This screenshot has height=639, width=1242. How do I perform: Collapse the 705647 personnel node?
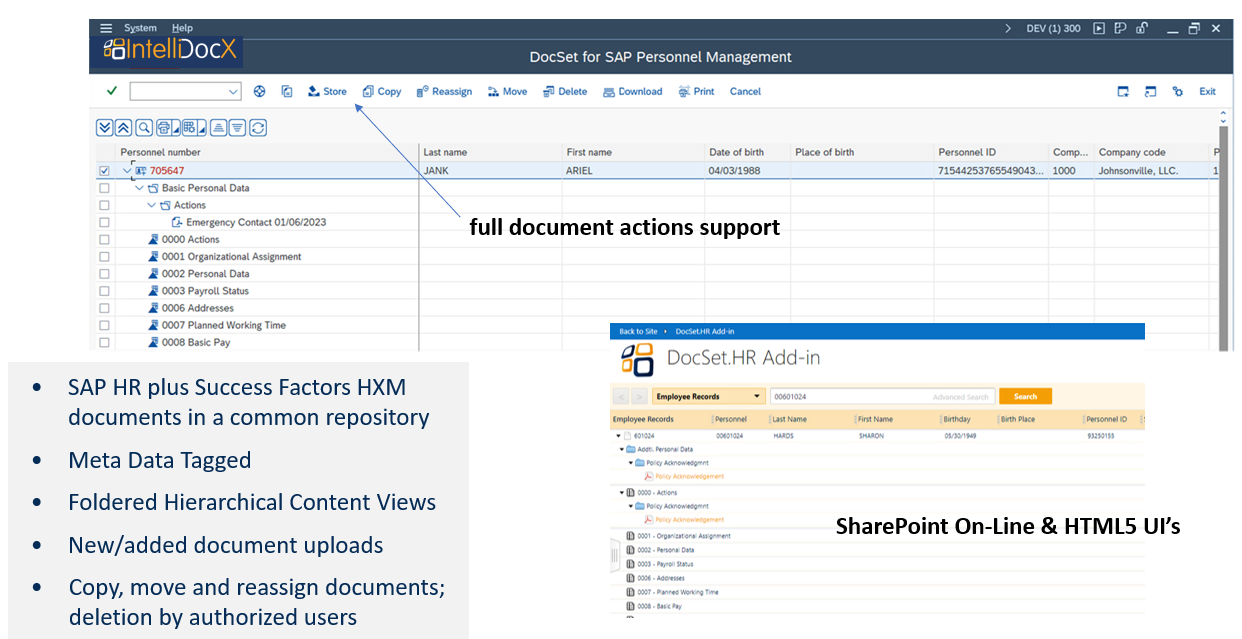pyautogui.click(x=126, y=171)
